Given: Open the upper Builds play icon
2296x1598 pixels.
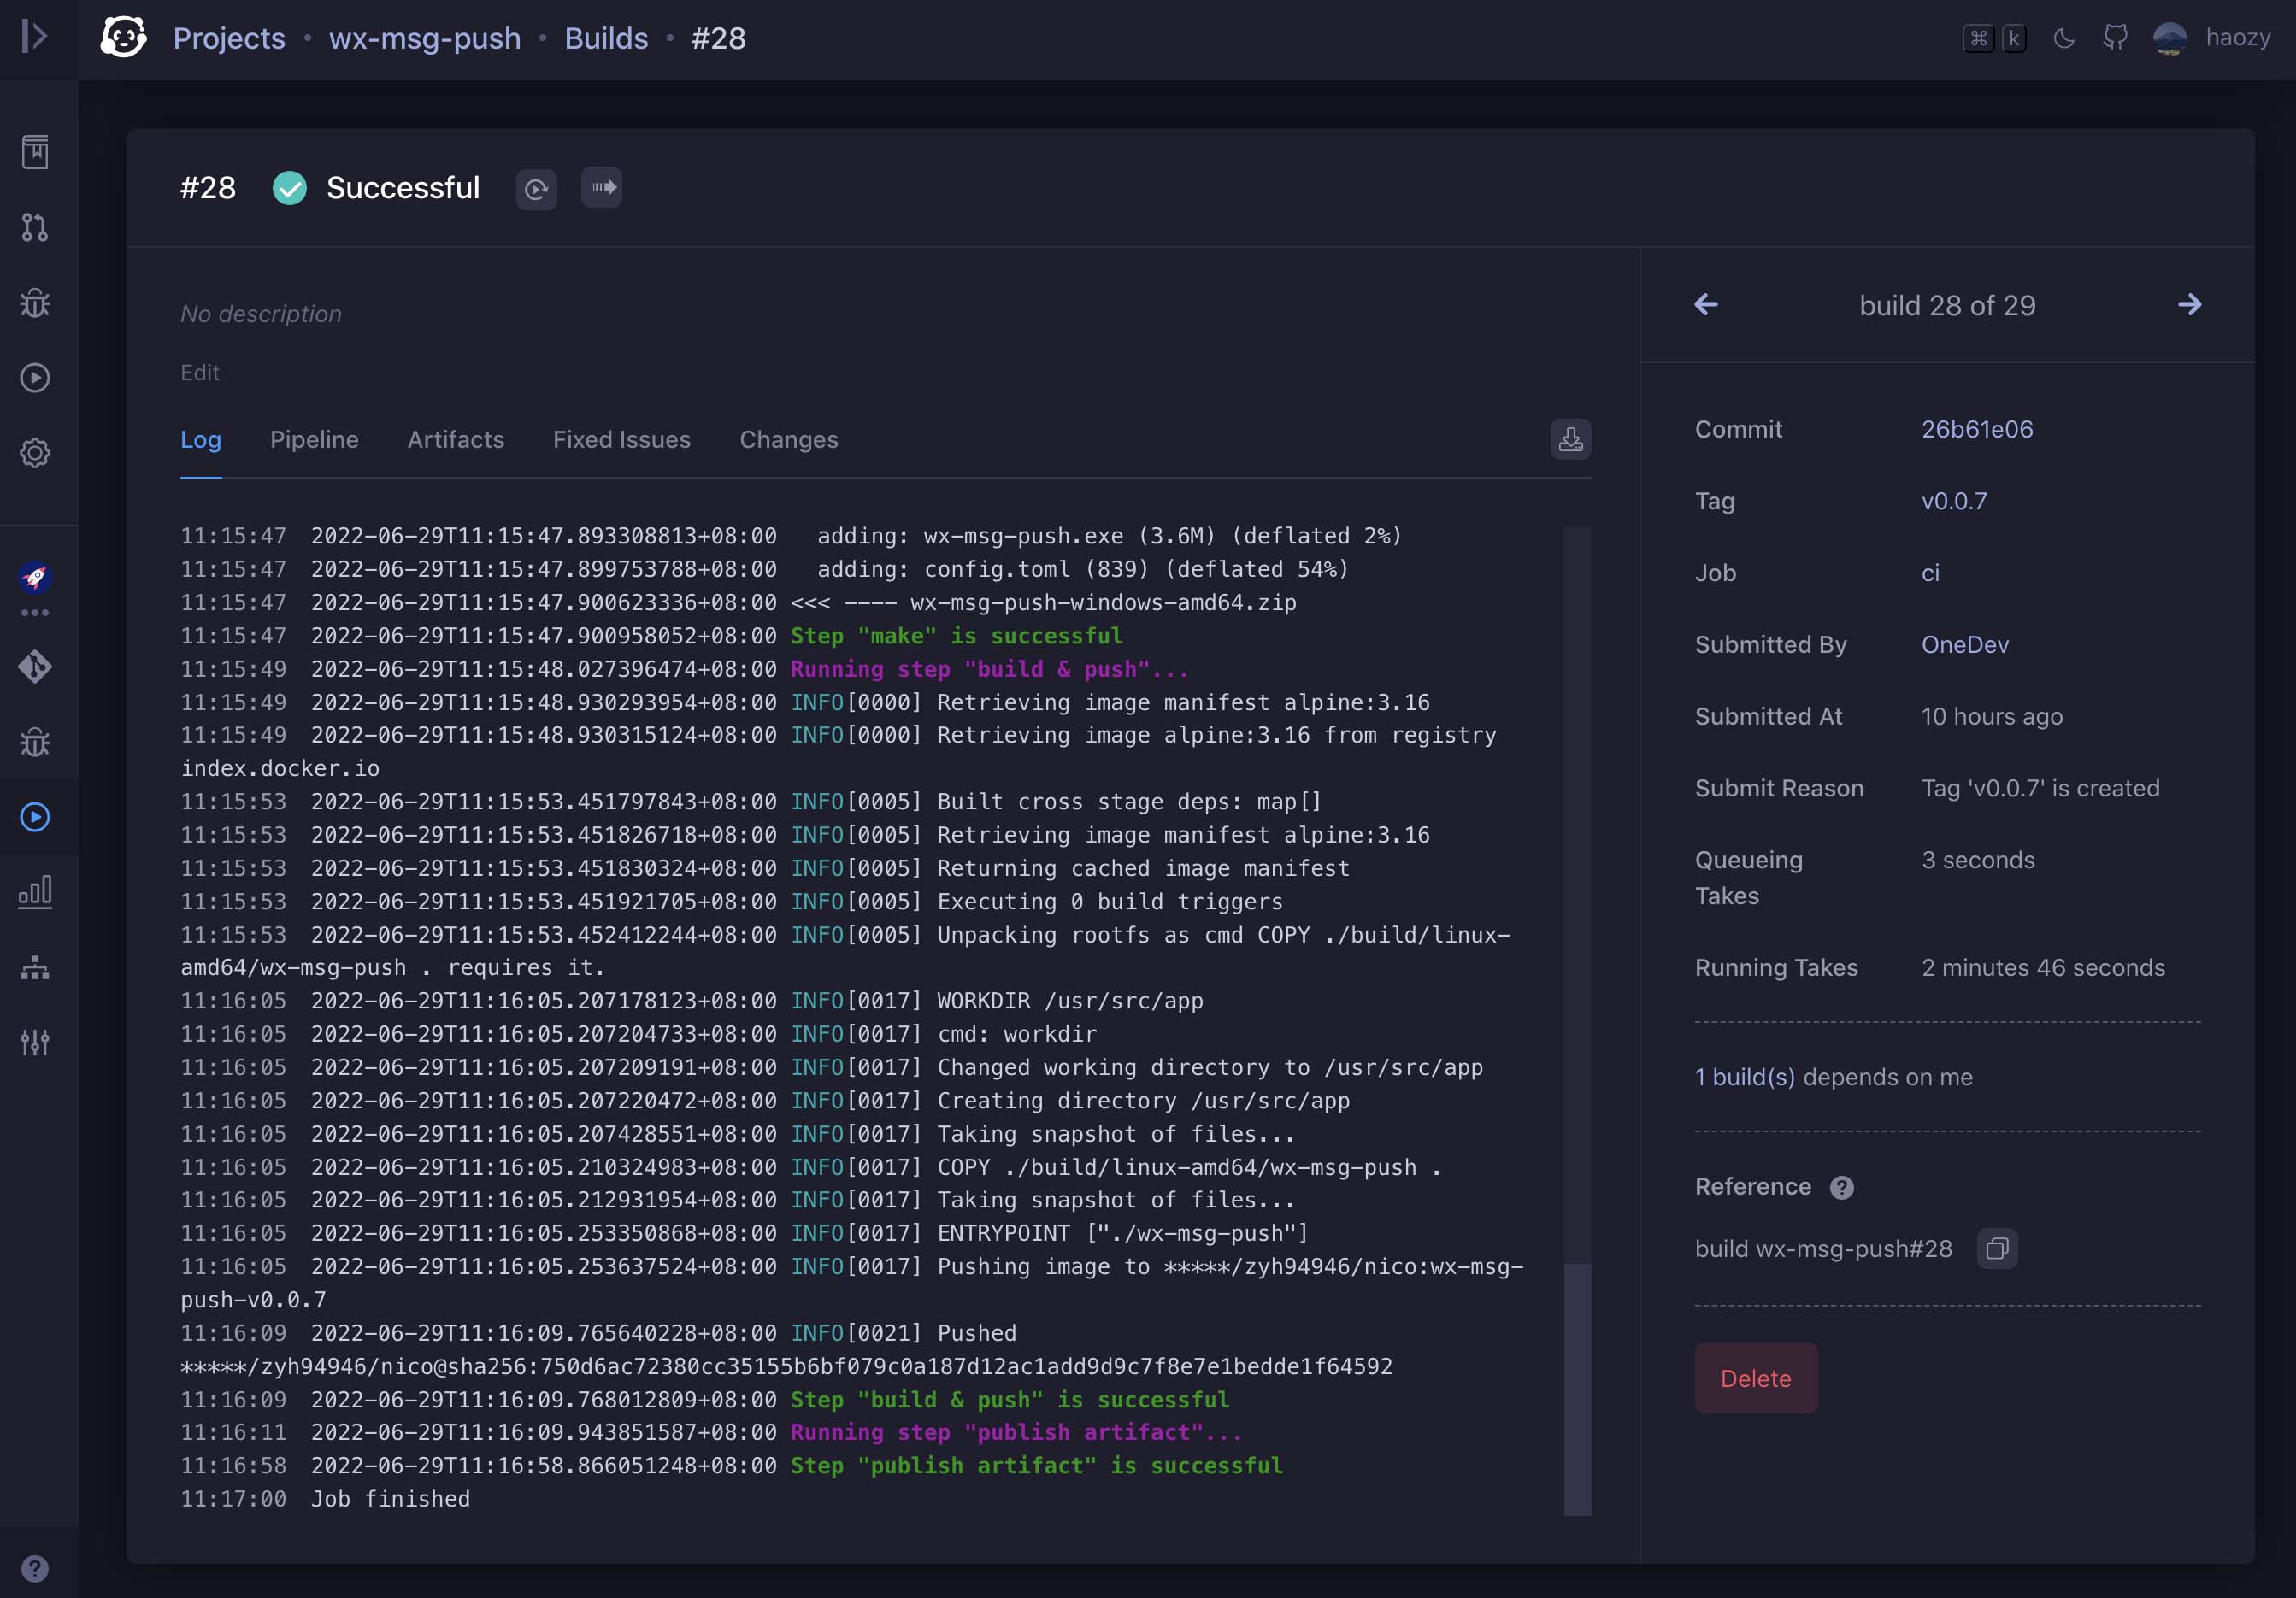Looking at the screenshot, I should (35, 377).
